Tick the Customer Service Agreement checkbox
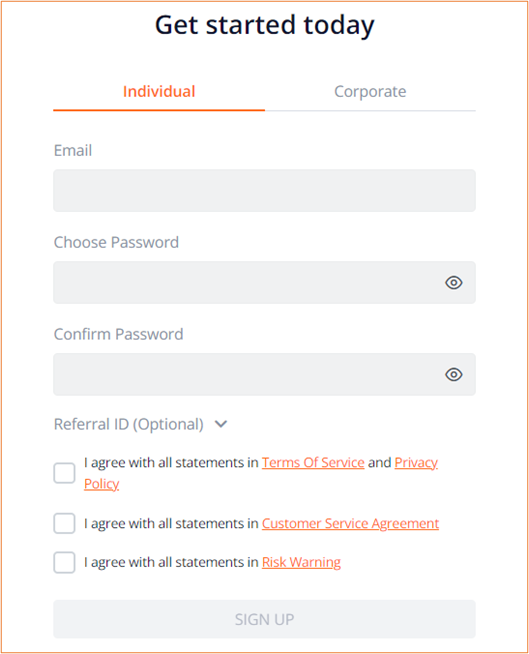The image size is (529, 654). [x=64, y=523]
